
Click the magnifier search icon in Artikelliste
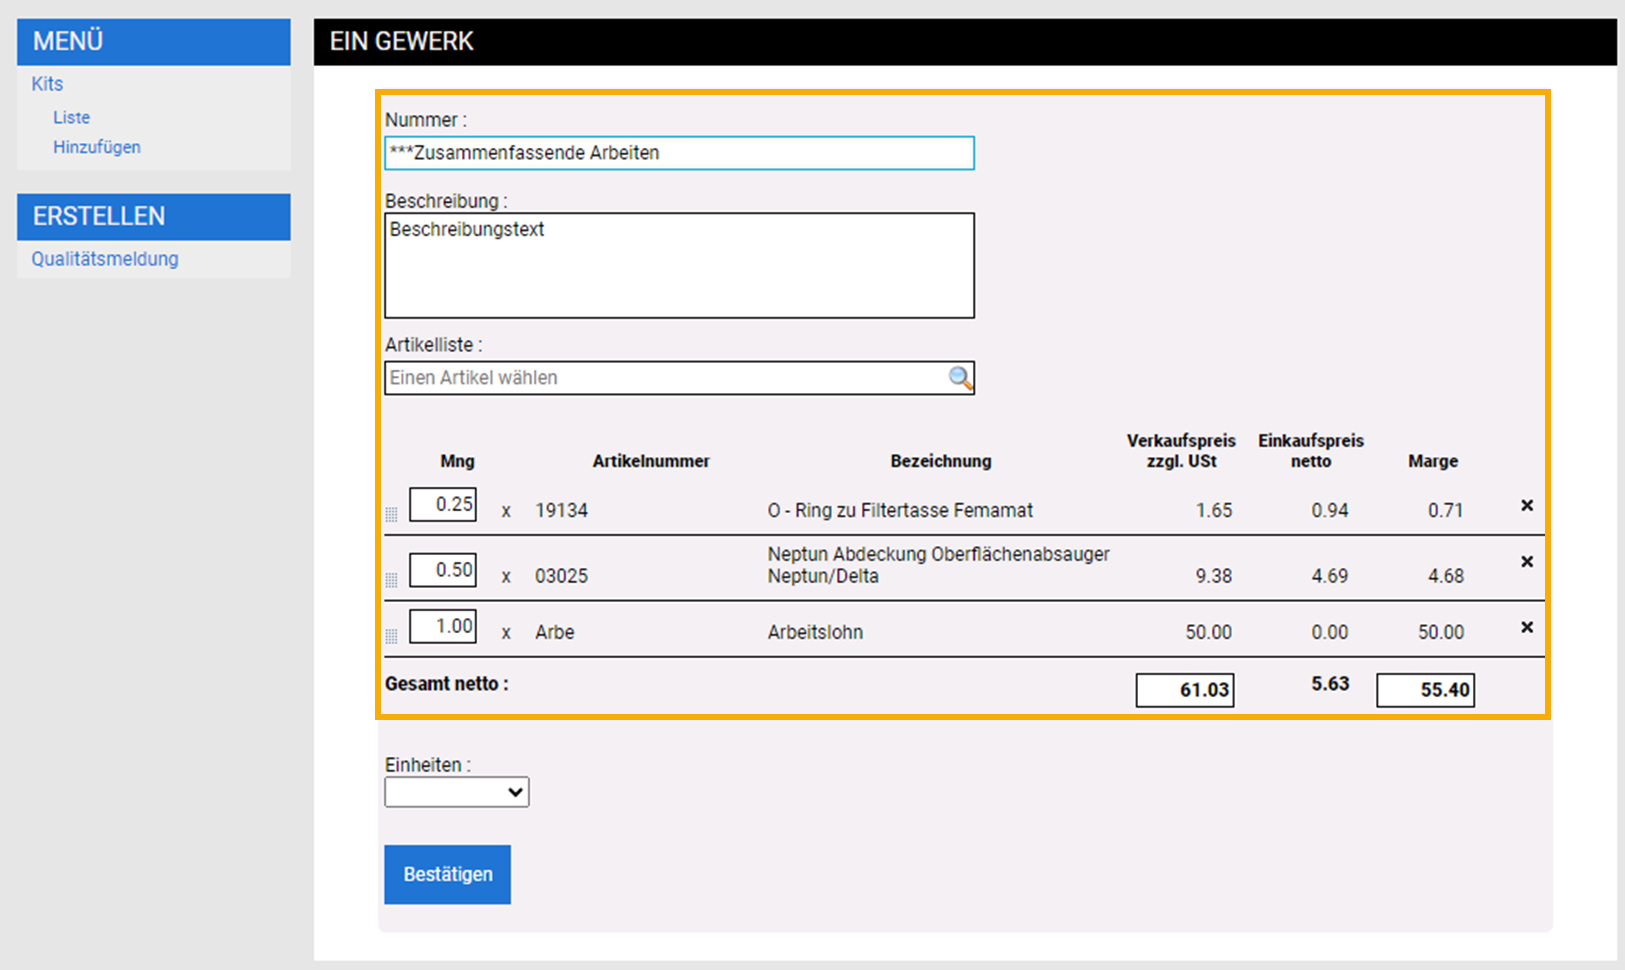coord(960,378)
